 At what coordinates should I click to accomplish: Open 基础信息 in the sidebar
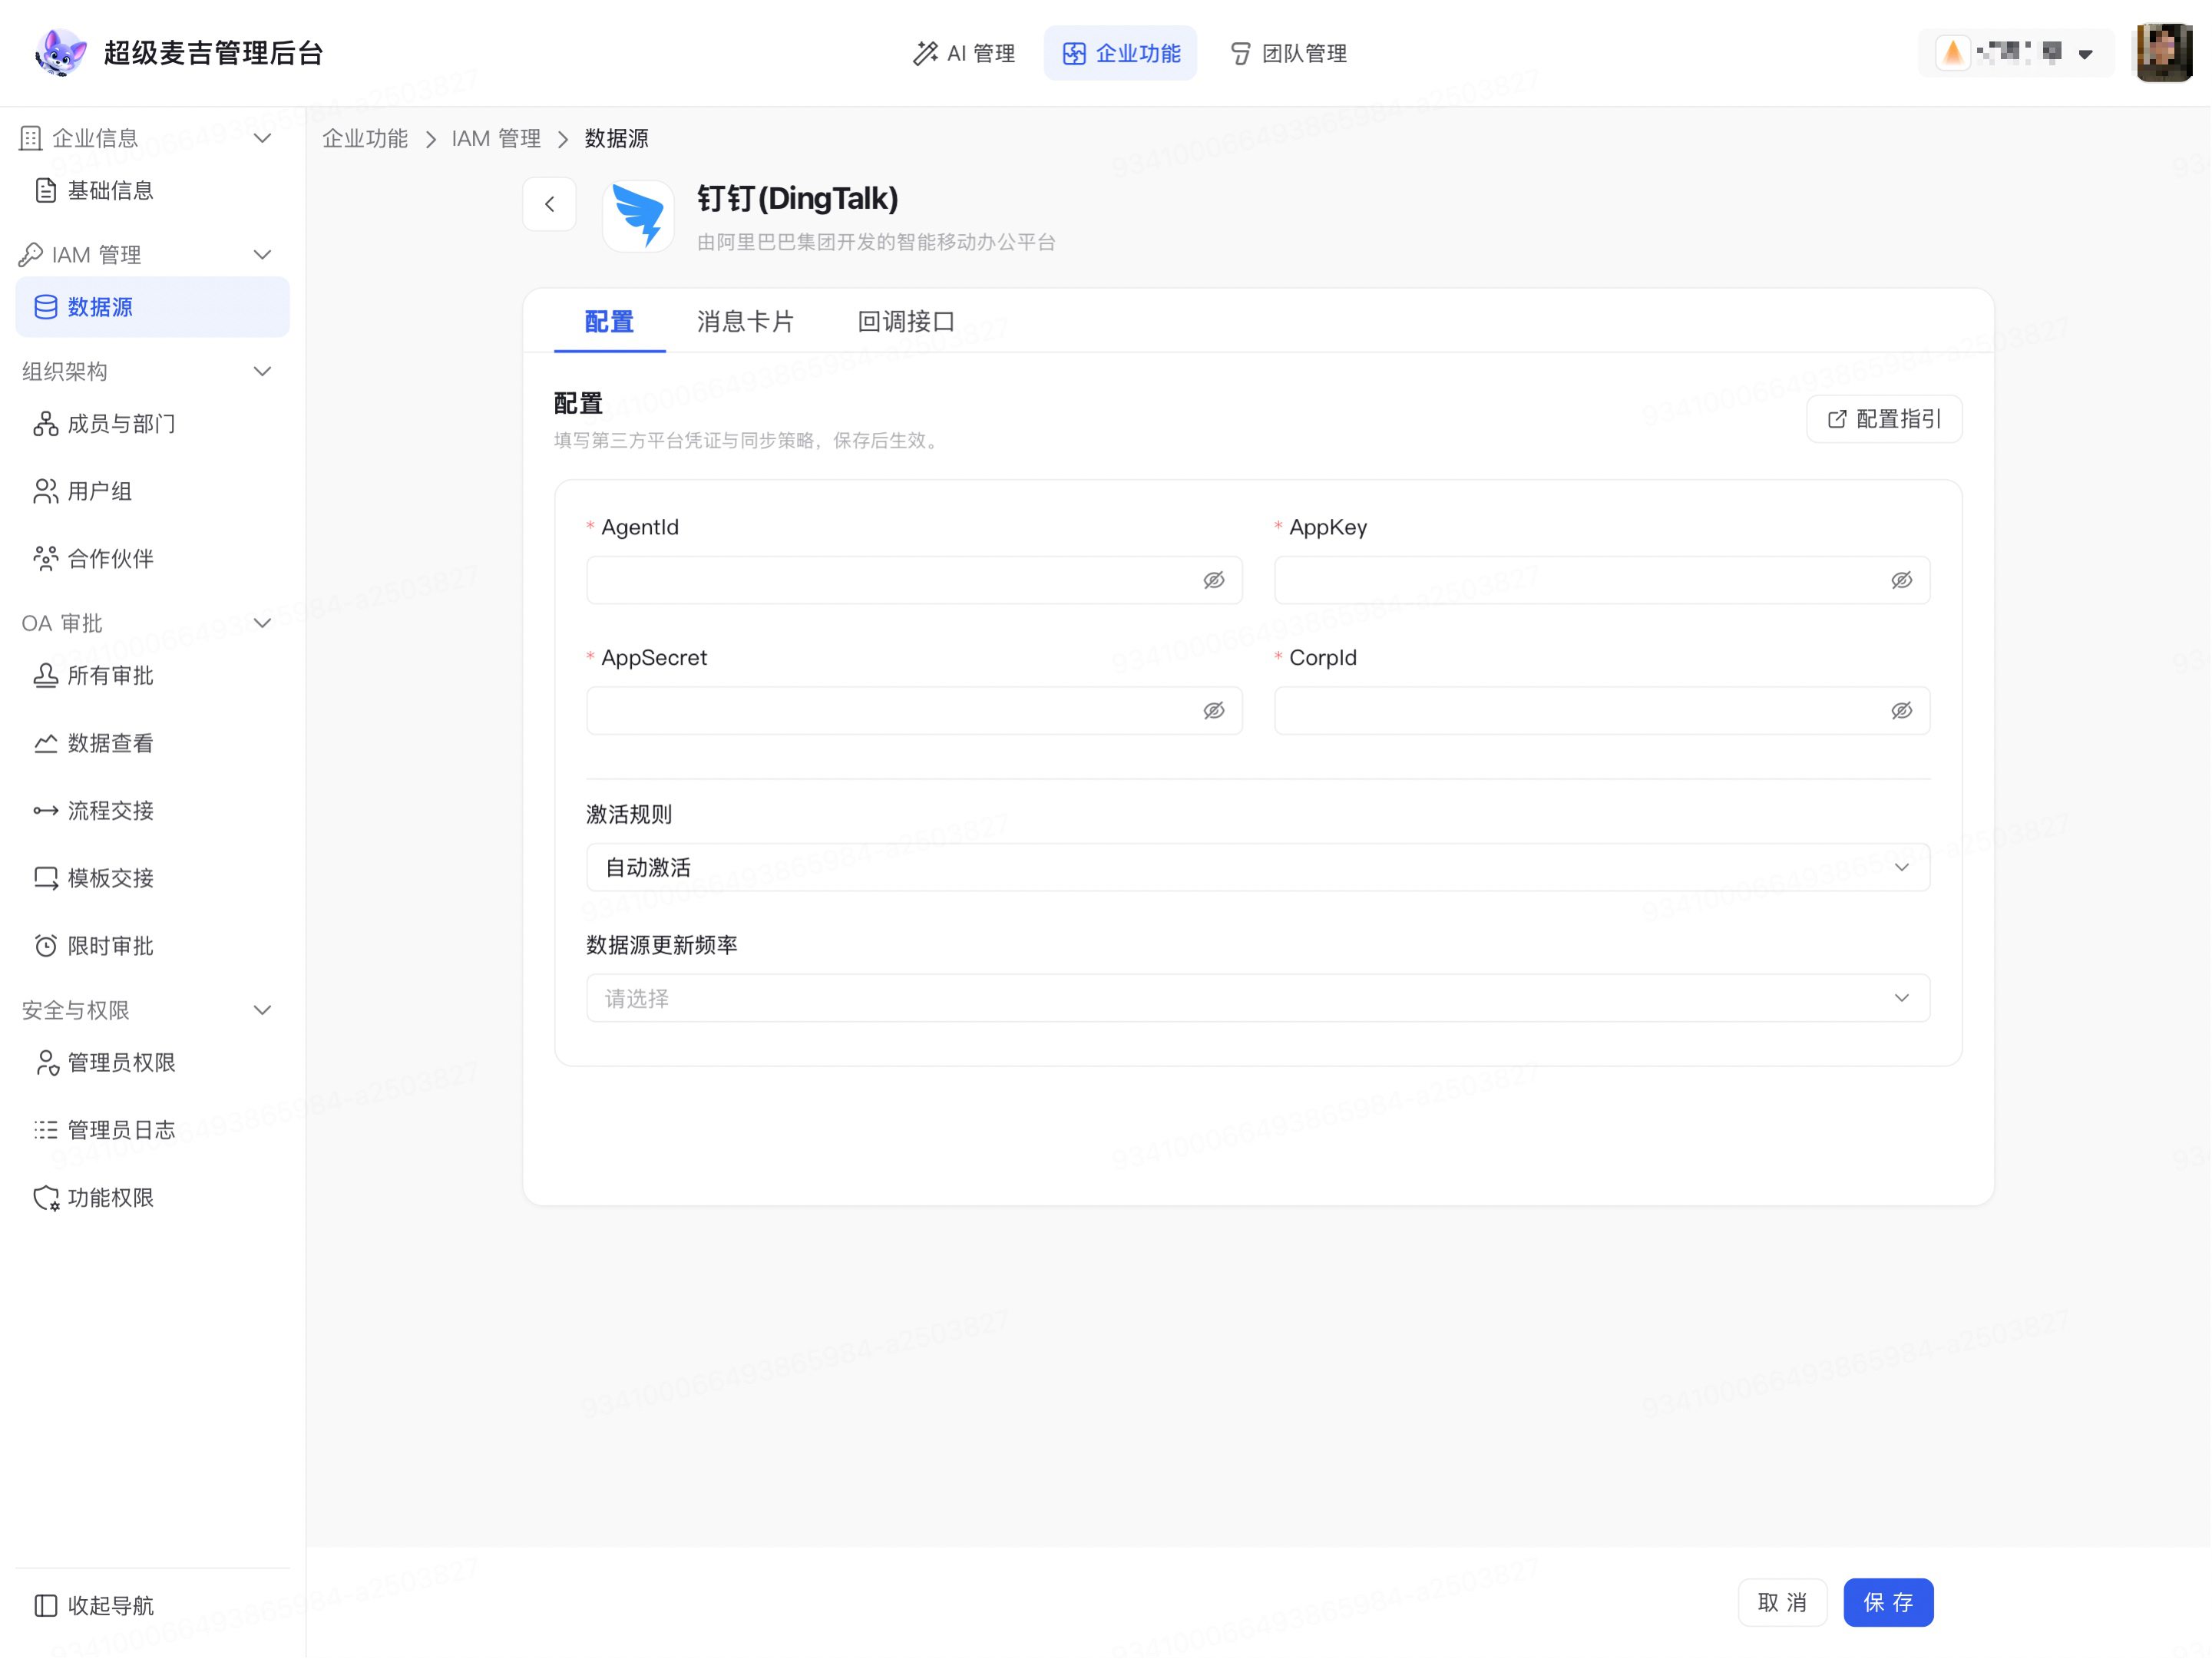[x=152, y=190]
